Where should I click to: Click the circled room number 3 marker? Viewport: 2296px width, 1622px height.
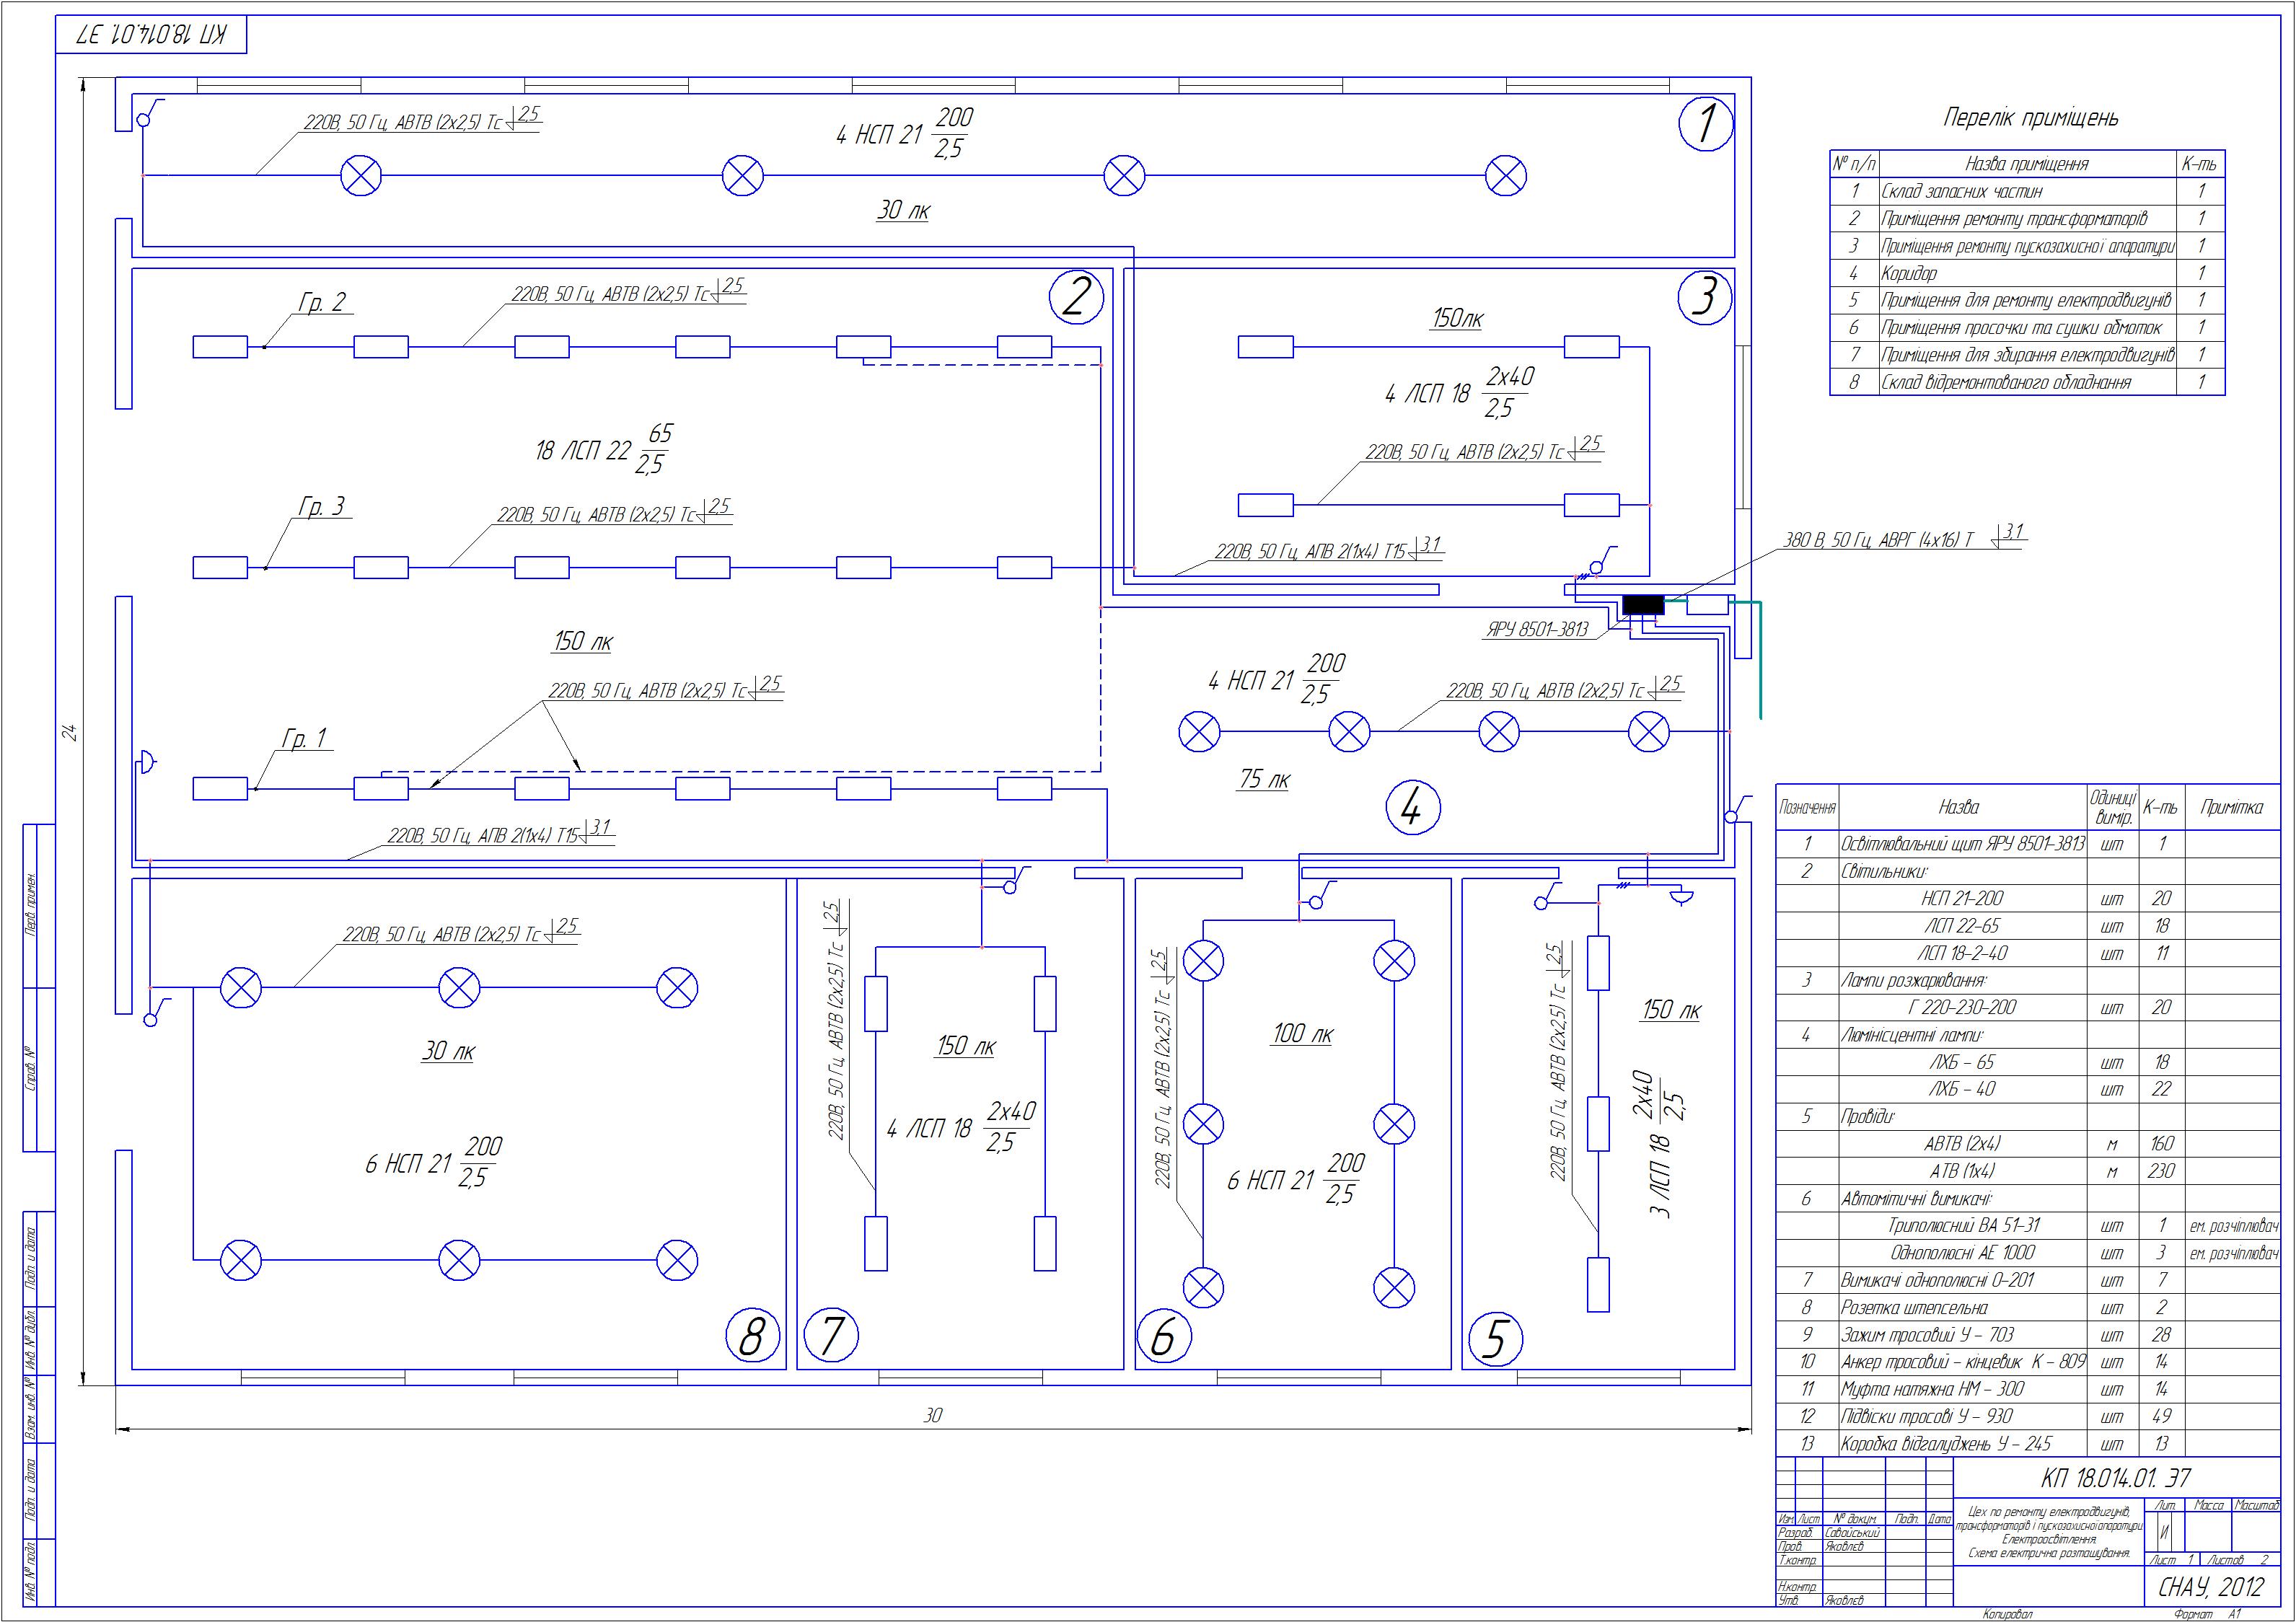click(1704, 297)
